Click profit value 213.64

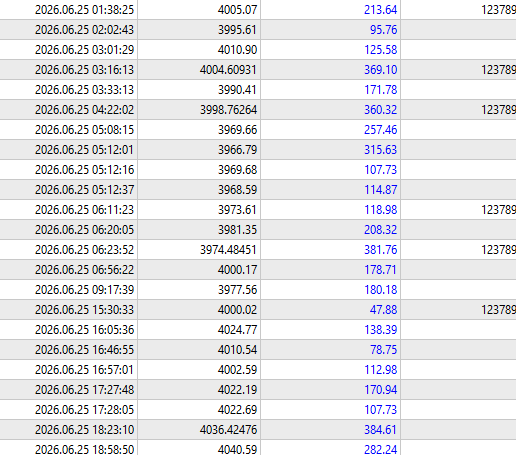380,10
